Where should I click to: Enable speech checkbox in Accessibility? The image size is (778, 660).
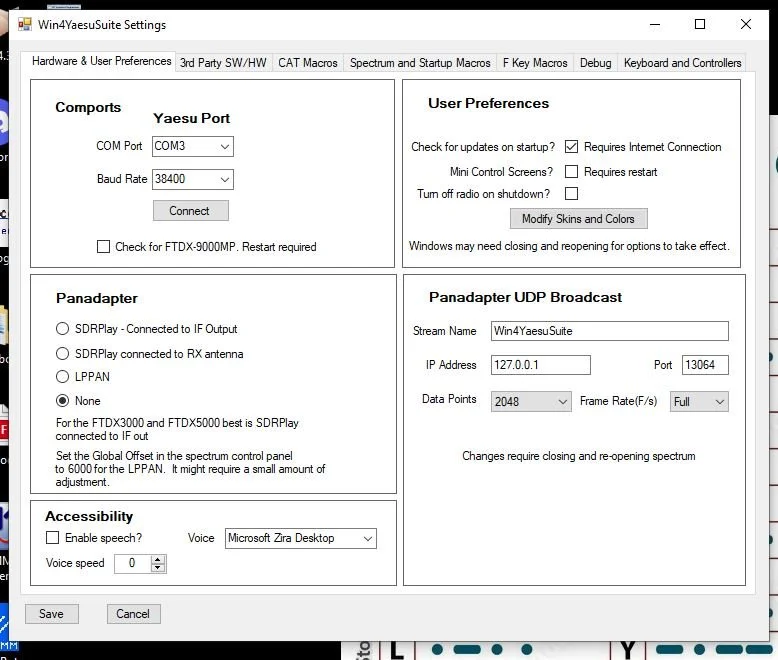[x=53, y=537]
